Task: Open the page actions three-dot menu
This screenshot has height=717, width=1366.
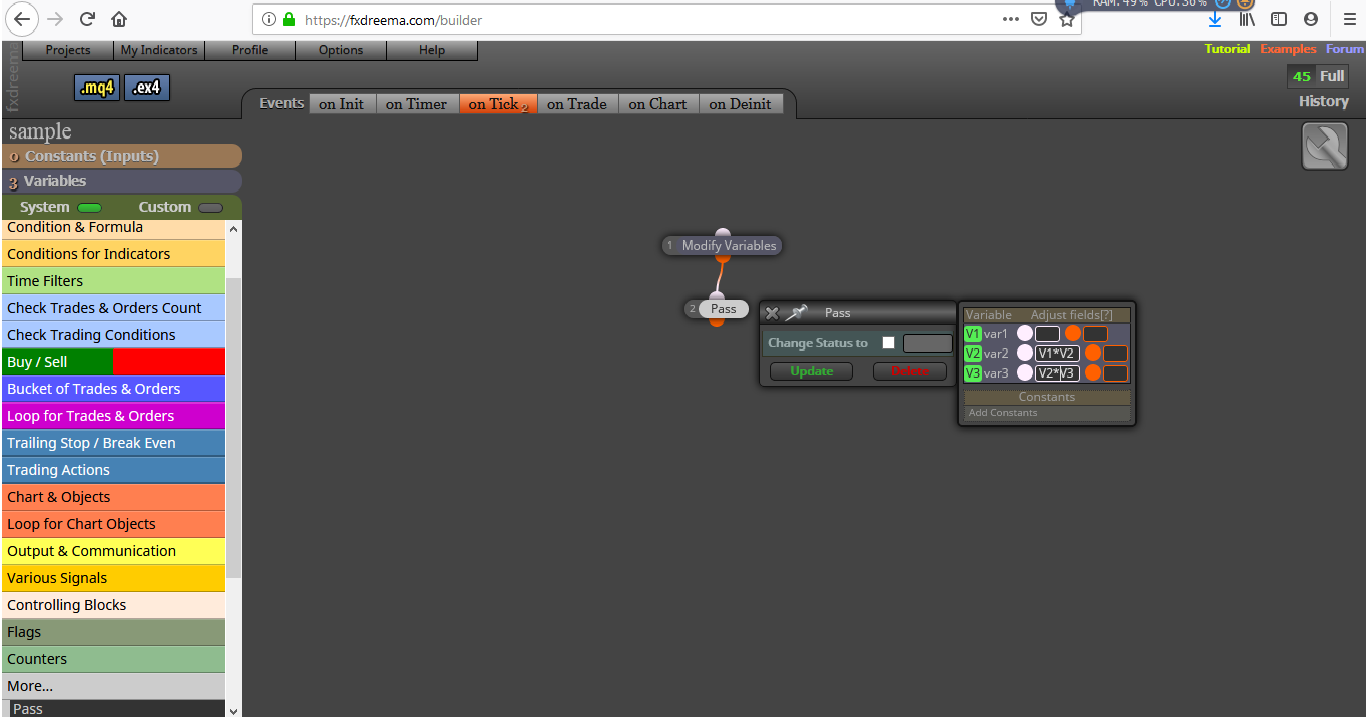Action: pyautogui.click(x=1011, y=19)
